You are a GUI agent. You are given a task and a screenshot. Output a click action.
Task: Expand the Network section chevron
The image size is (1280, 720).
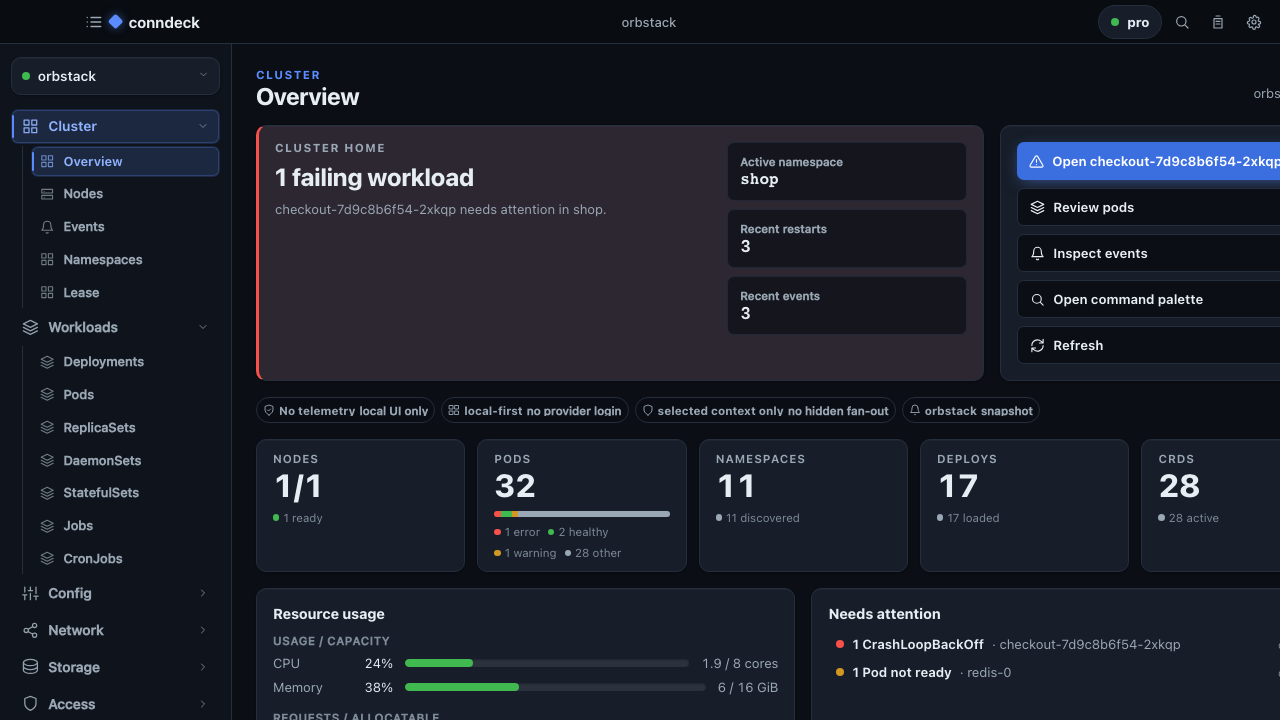click(203, 630)
